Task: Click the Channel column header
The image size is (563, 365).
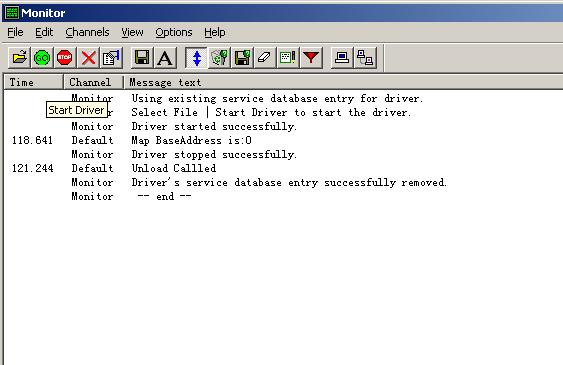Action: coord(93,82)
